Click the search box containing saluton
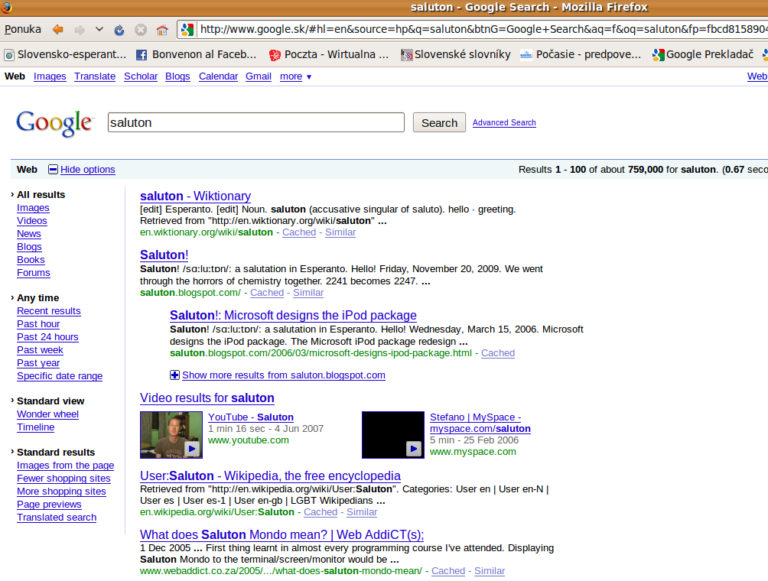 click(x=256, y=122)
